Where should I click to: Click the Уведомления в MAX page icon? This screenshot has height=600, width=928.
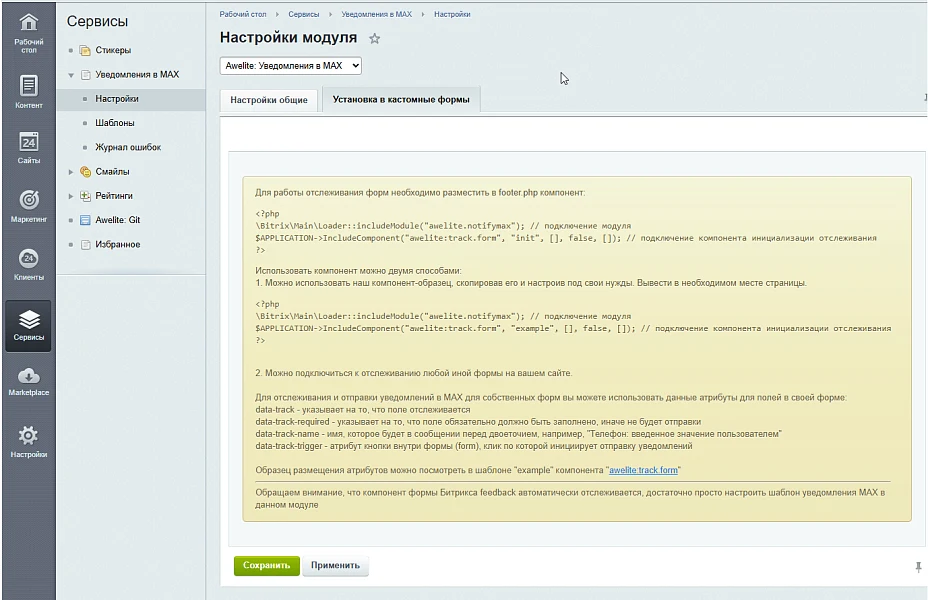[85, 75]
